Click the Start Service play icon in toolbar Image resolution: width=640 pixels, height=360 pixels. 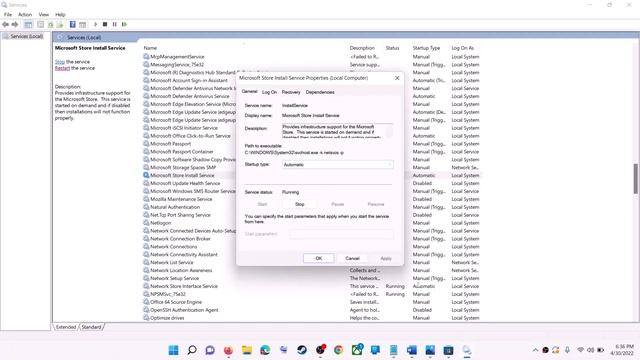(x=96, y=24)
